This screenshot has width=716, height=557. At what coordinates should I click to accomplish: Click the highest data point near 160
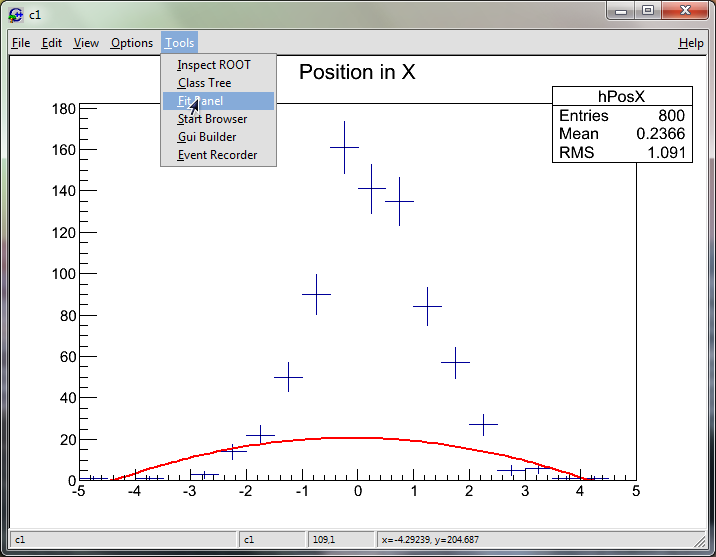tap(344, 147)
